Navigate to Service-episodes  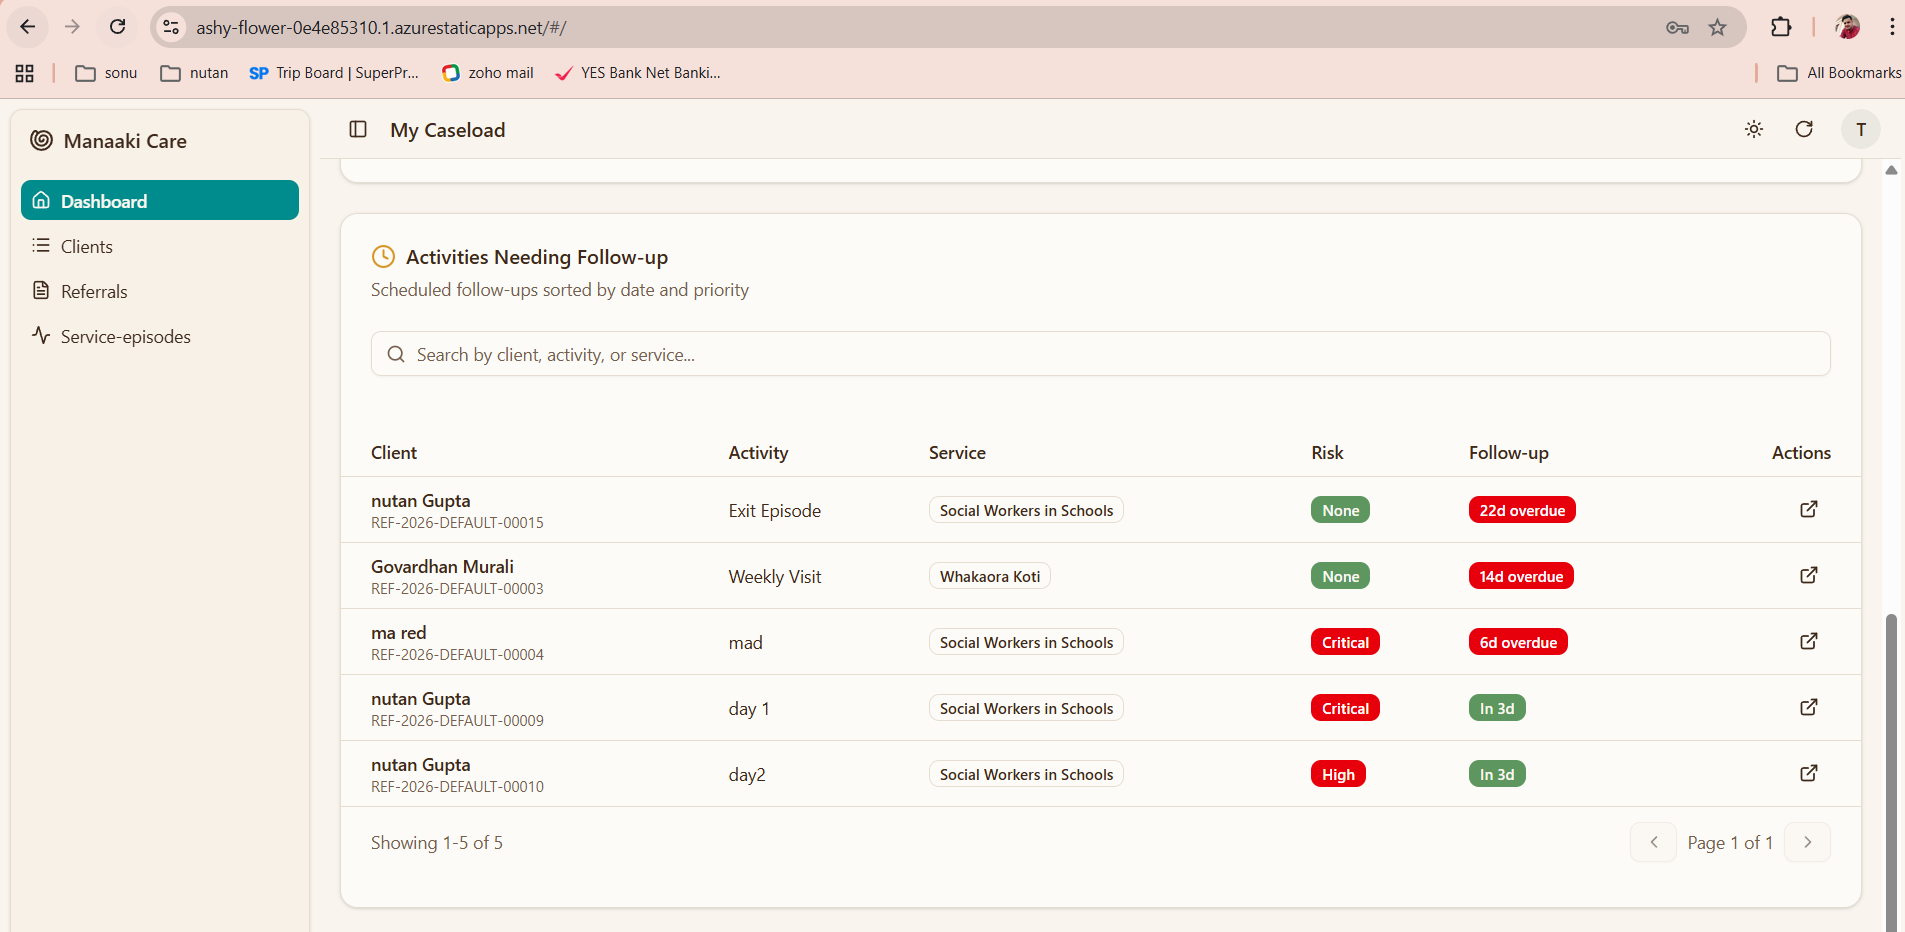pyautogui.click(x=124, y=336)
